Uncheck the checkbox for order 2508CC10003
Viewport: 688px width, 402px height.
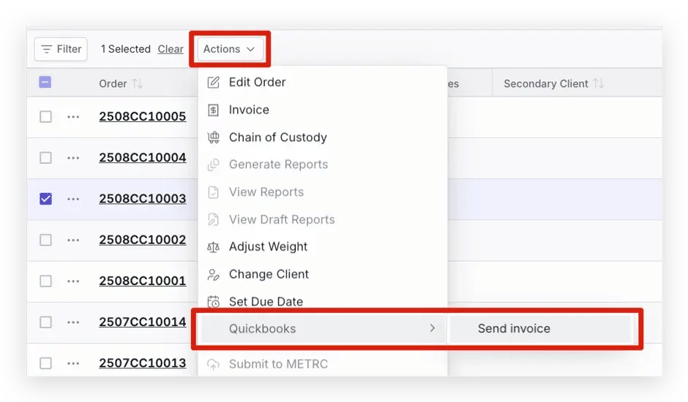pyautogui.click(x=46, y=199)
